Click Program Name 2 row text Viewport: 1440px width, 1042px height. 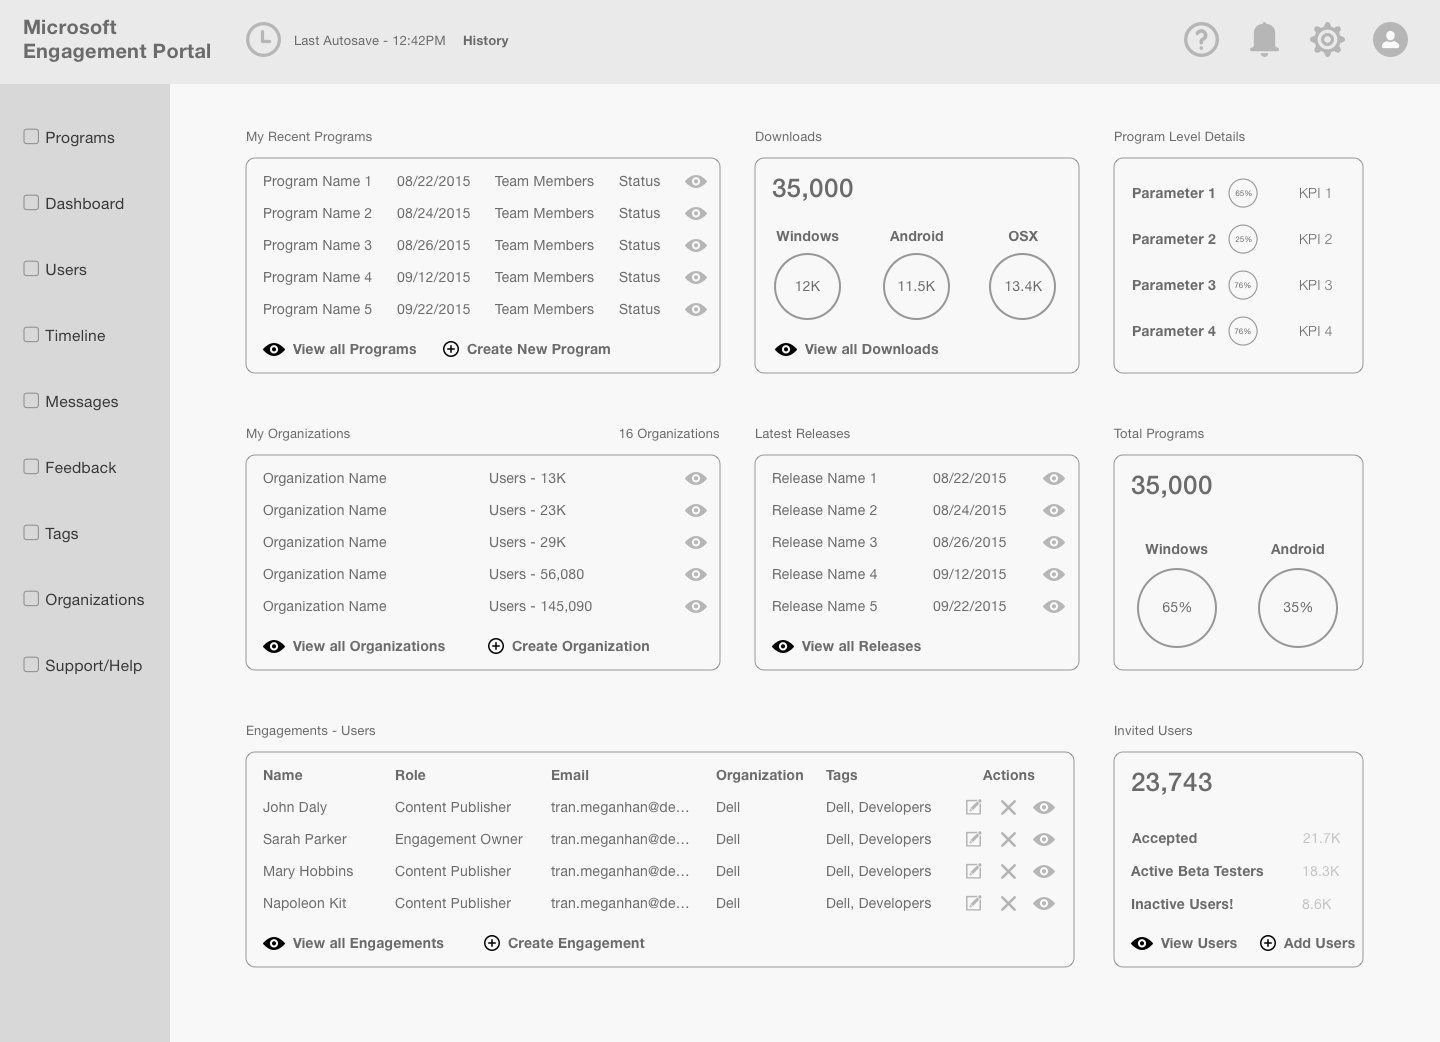tap(317, 213)
